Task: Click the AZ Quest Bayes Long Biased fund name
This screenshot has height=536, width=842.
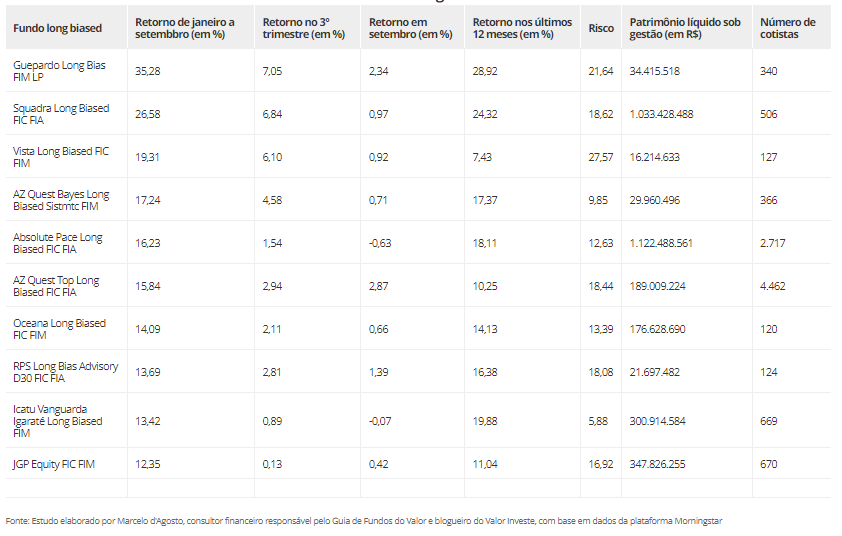Action: click(x=61, y=200)
